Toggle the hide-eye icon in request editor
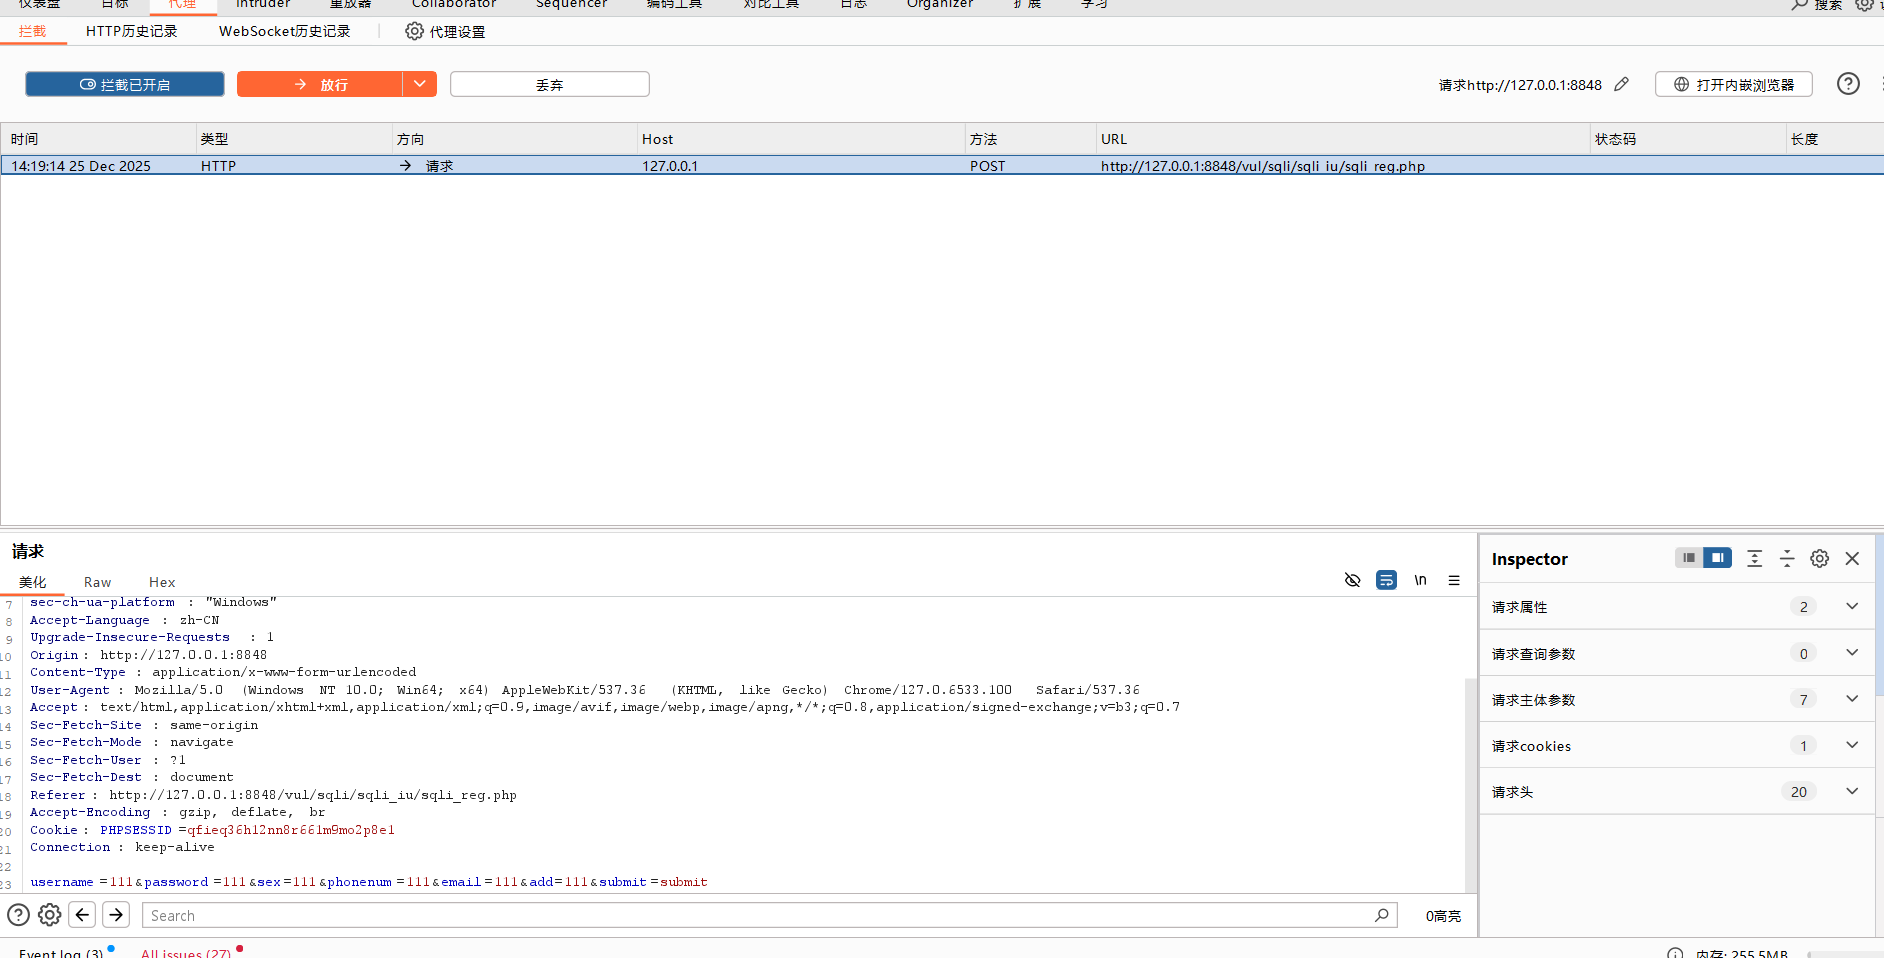 click(x=1352, y=580)
